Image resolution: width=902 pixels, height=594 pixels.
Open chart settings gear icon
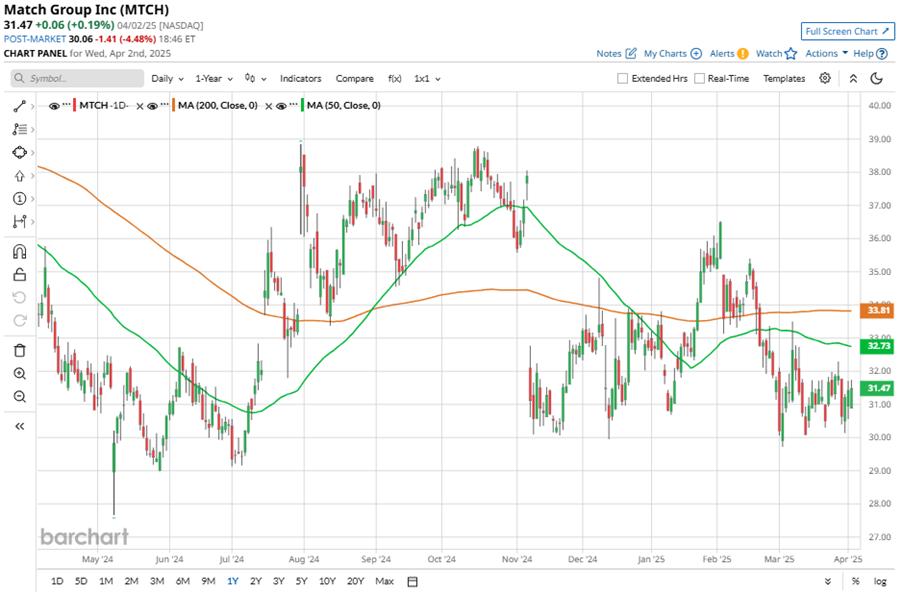pyautogui.click(x=825, y=78)
